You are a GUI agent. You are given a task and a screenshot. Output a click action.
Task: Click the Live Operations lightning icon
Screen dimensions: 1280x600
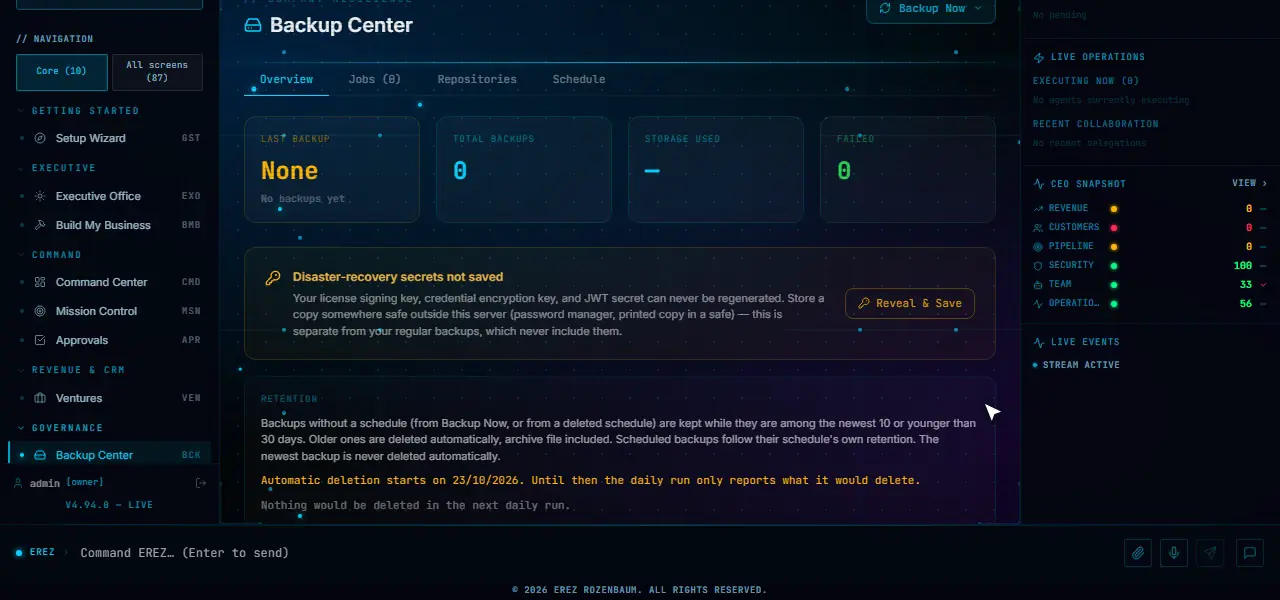1038,57
